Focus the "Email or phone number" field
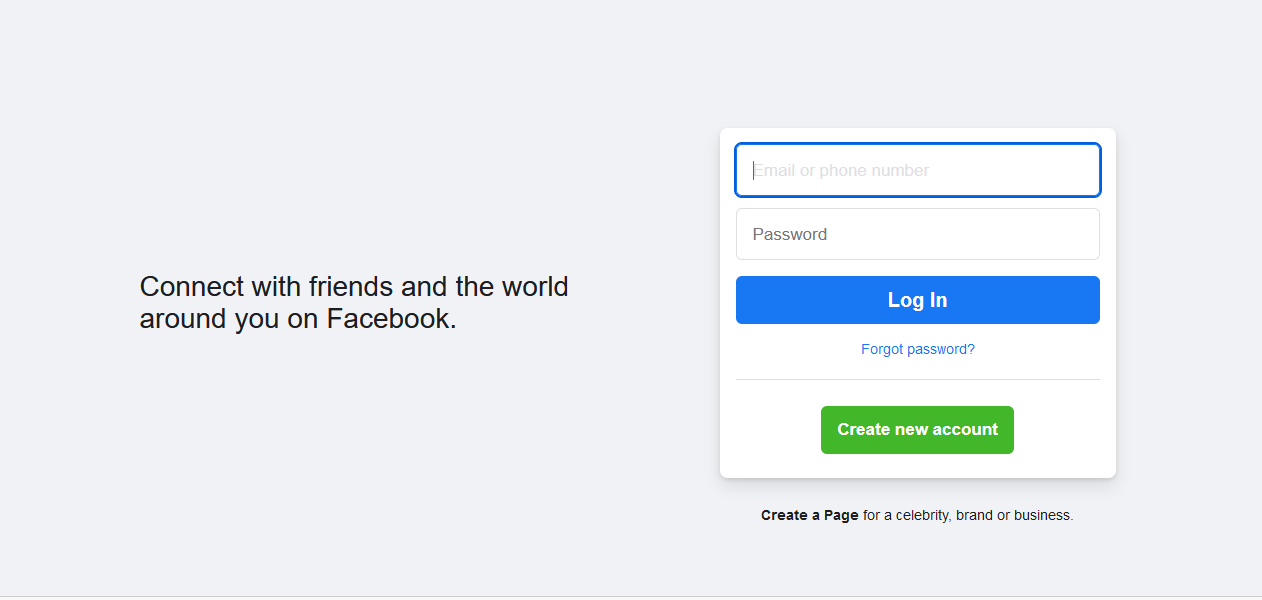The image size is (1262, 600). tap(917, 170)
